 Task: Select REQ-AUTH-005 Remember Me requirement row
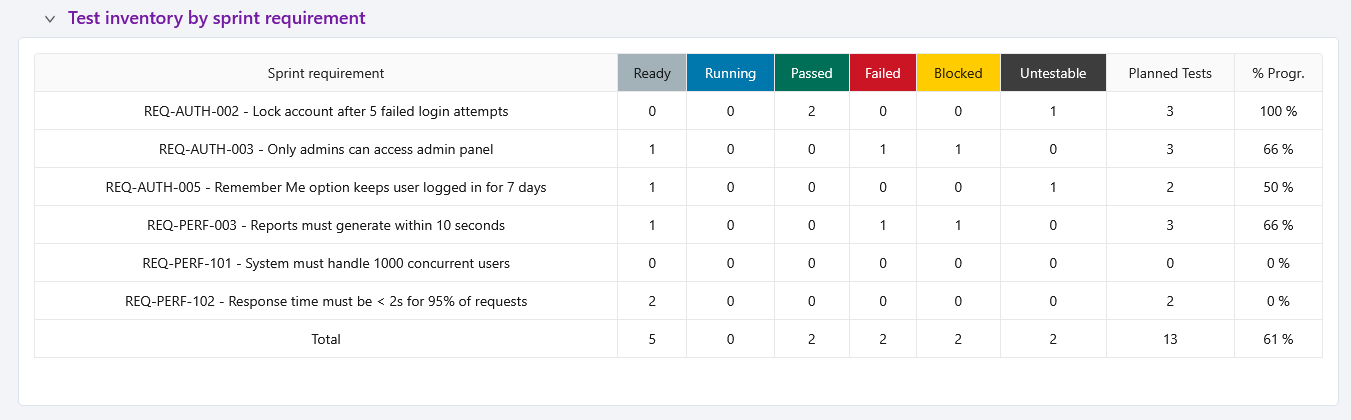(x=326, y=187)
